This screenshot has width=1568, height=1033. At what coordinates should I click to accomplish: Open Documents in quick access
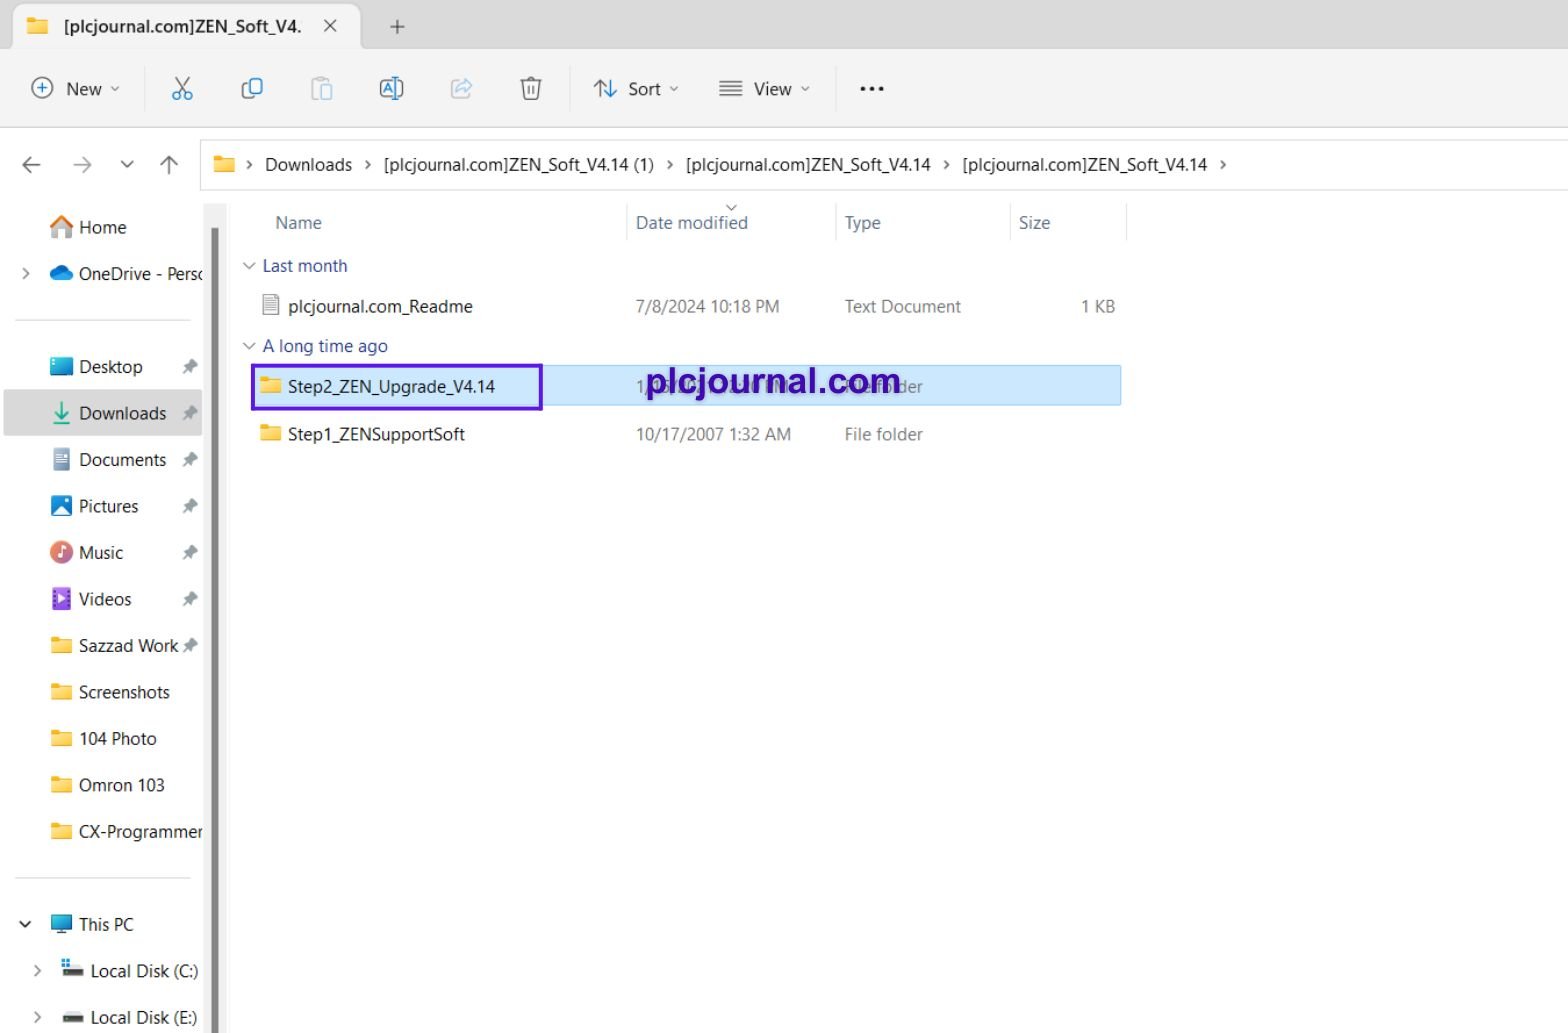tap(122, 460)
